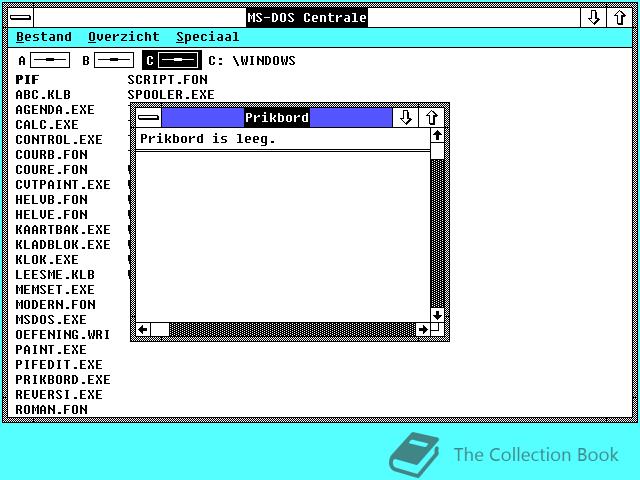Click the Prikbord vertical scroll thumb
The width and height of the screenshot is (640, 480).
point(437,151)
